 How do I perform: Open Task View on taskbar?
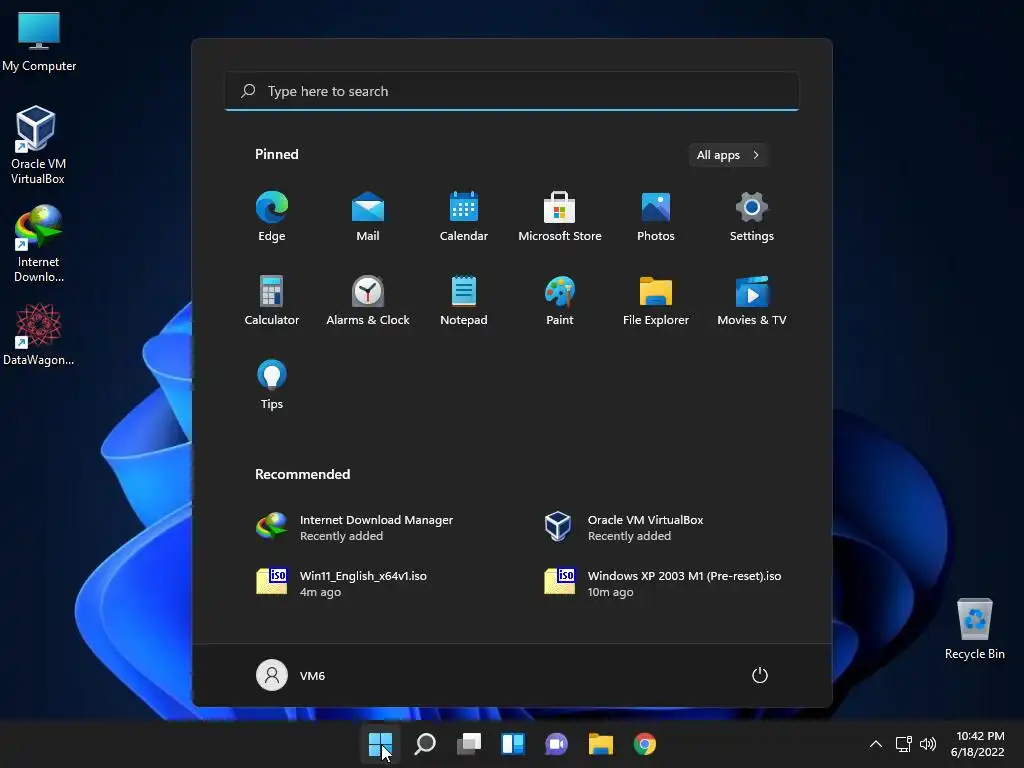(x=469, y=744)
